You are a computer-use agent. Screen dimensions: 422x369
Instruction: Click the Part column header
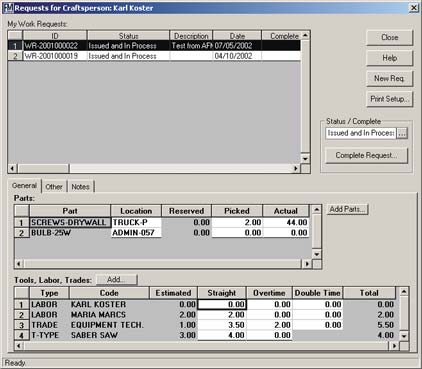coord(70,211)
